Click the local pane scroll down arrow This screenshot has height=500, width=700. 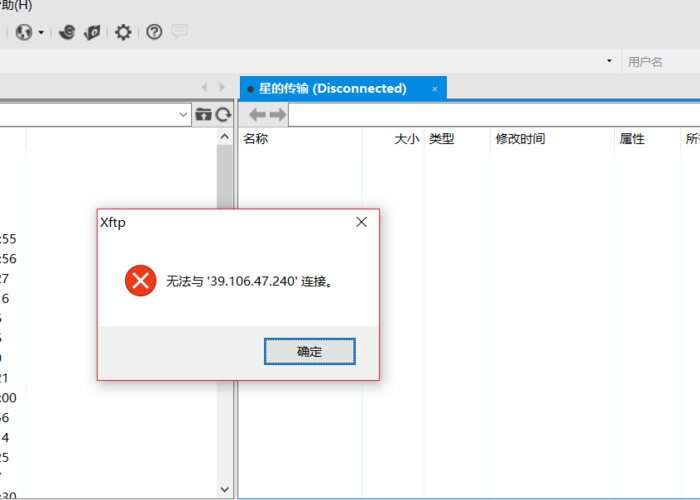(x=225, y=489)
